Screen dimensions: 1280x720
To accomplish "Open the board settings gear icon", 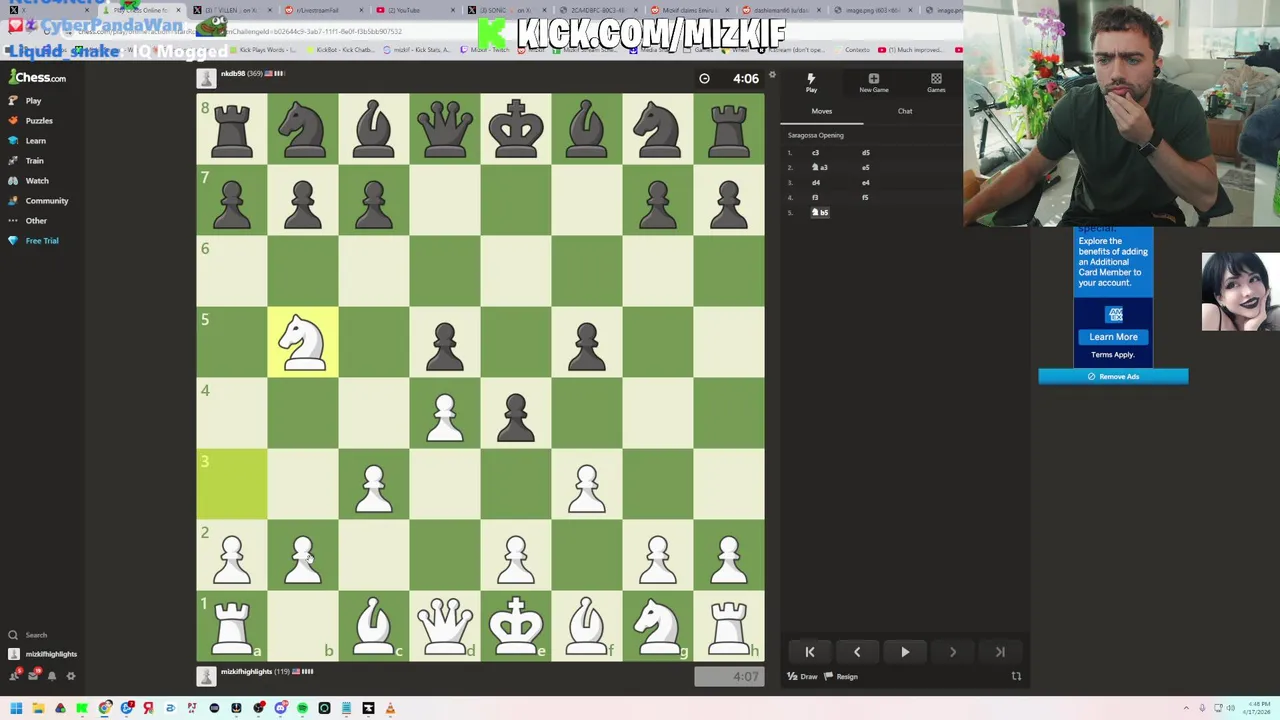I will pos(772,75).
